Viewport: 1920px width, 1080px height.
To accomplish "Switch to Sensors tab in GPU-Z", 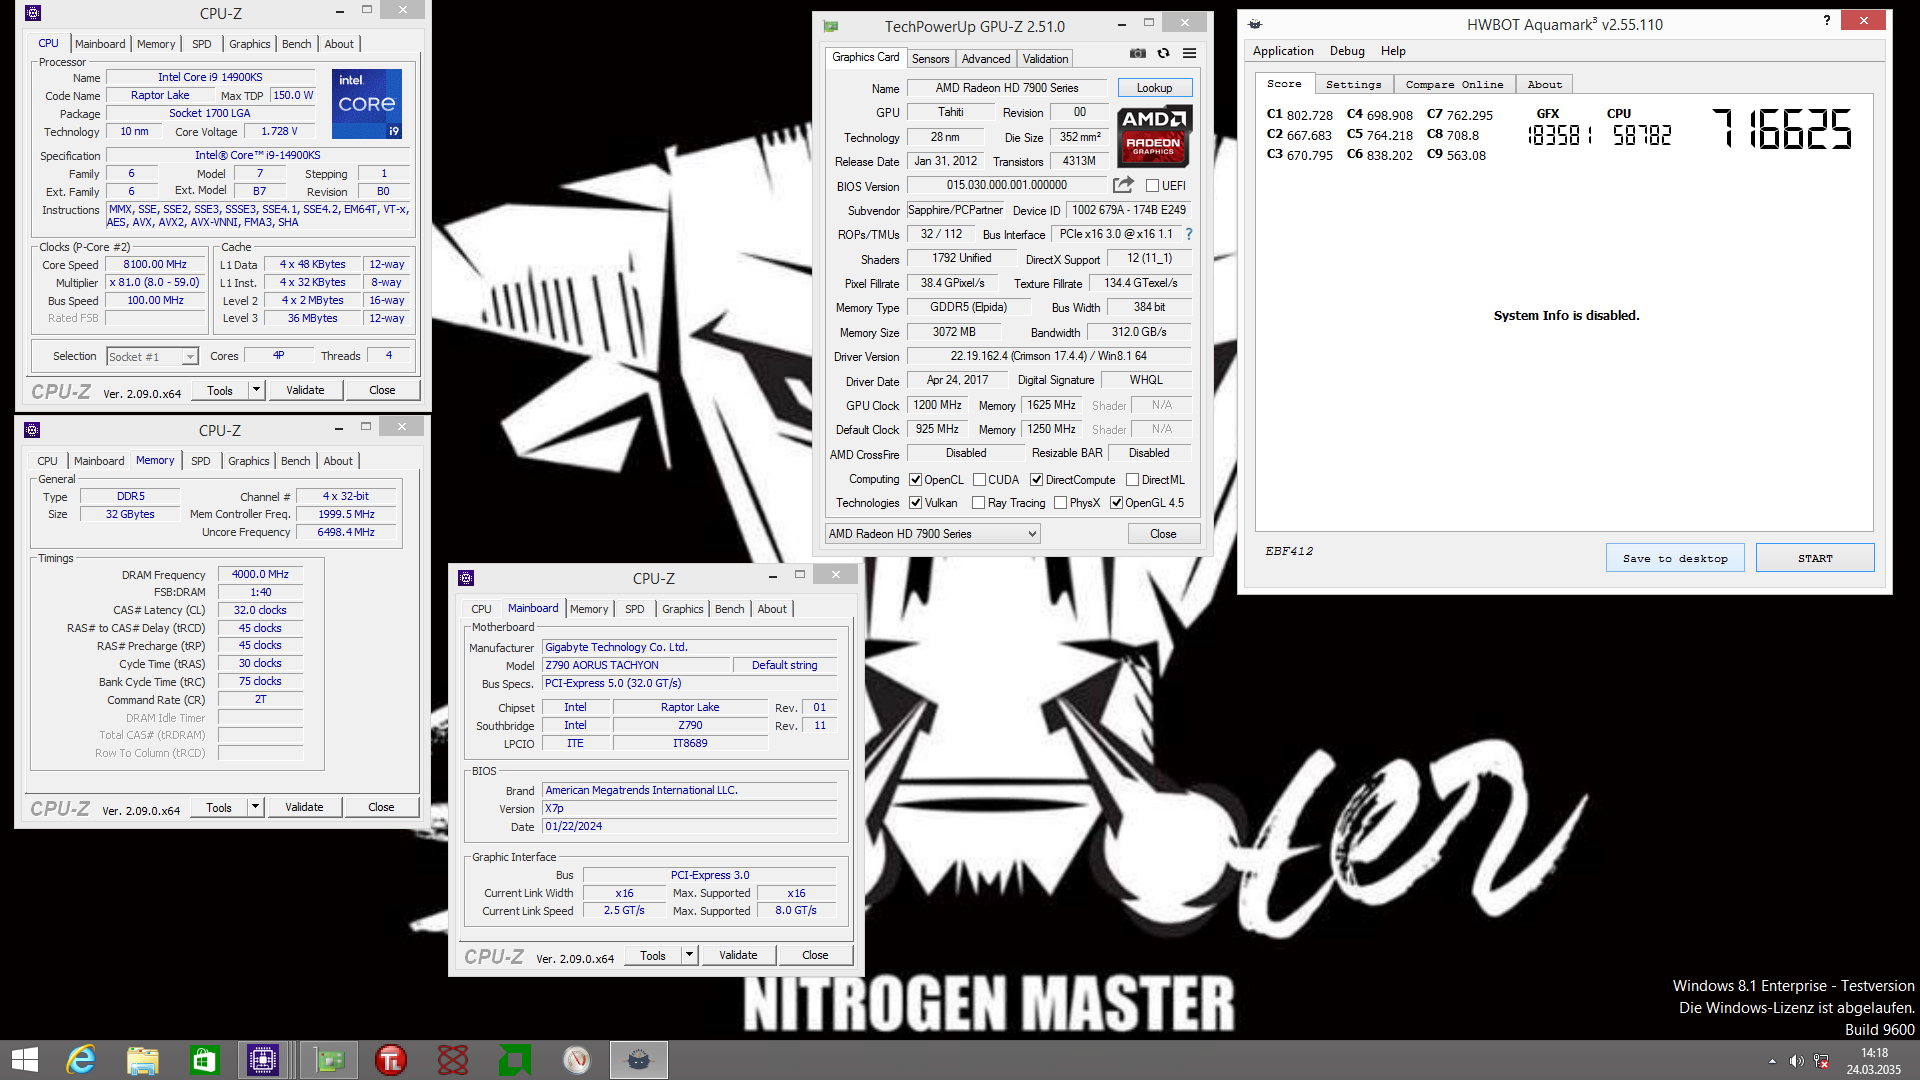I will [930, 59].
